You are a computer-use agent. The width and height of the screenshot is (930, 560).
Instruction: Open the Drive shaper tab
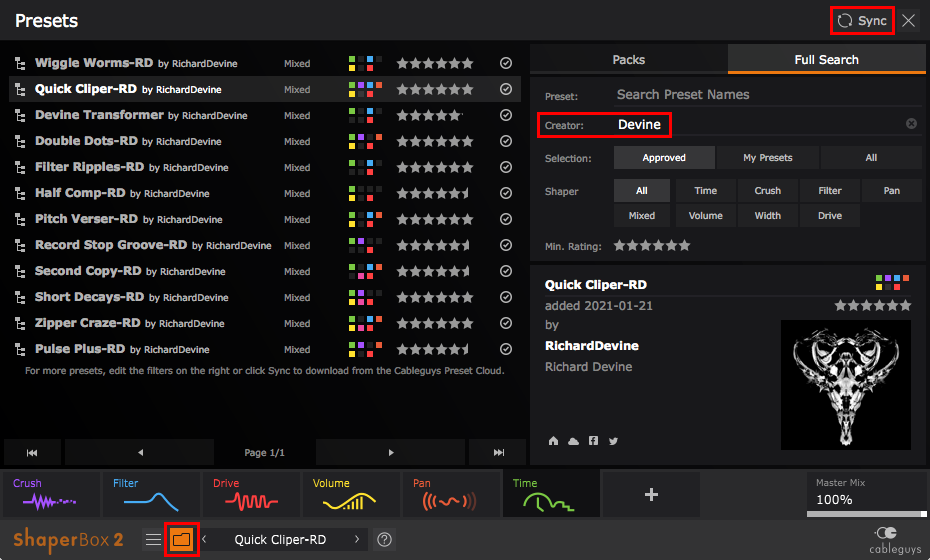[x=251, y=494]
